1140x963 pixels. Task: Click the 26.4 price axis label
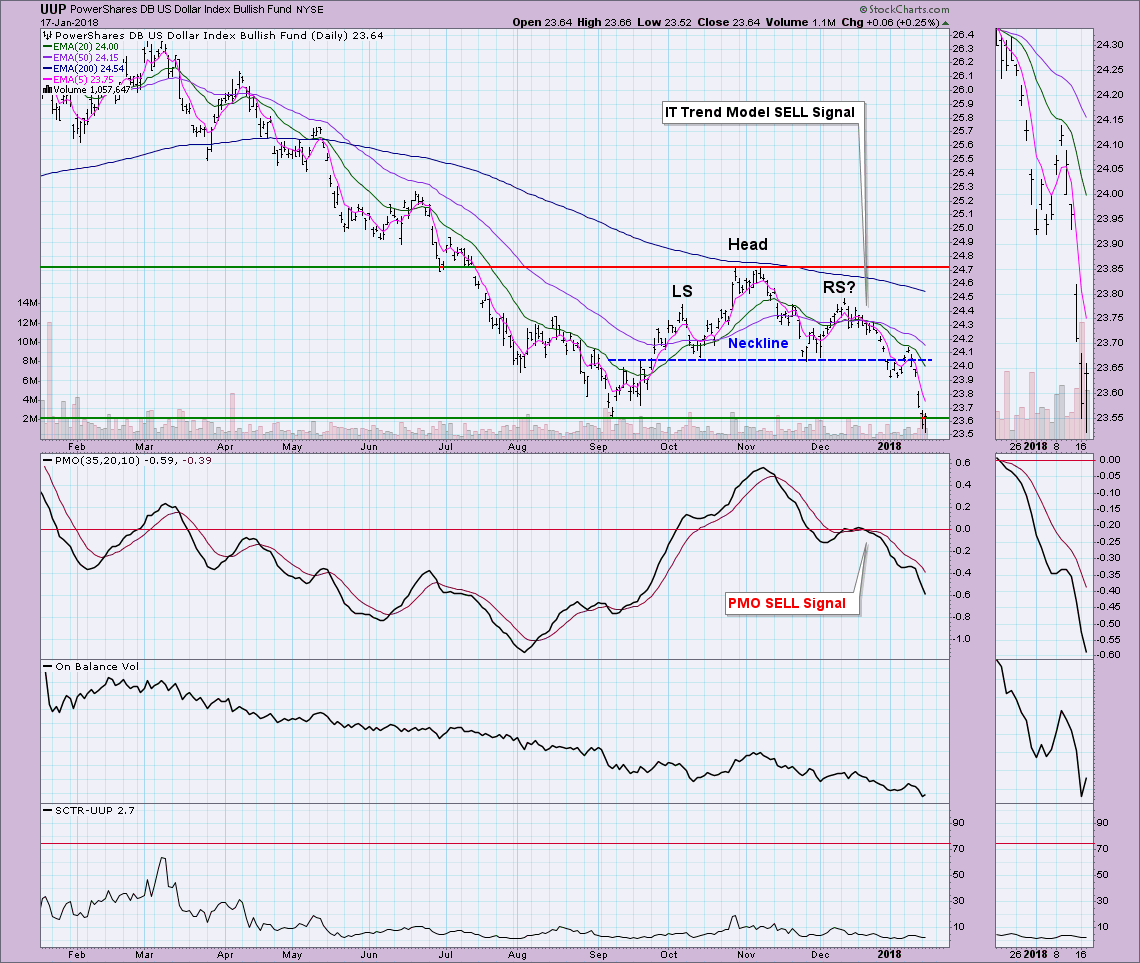963,35
